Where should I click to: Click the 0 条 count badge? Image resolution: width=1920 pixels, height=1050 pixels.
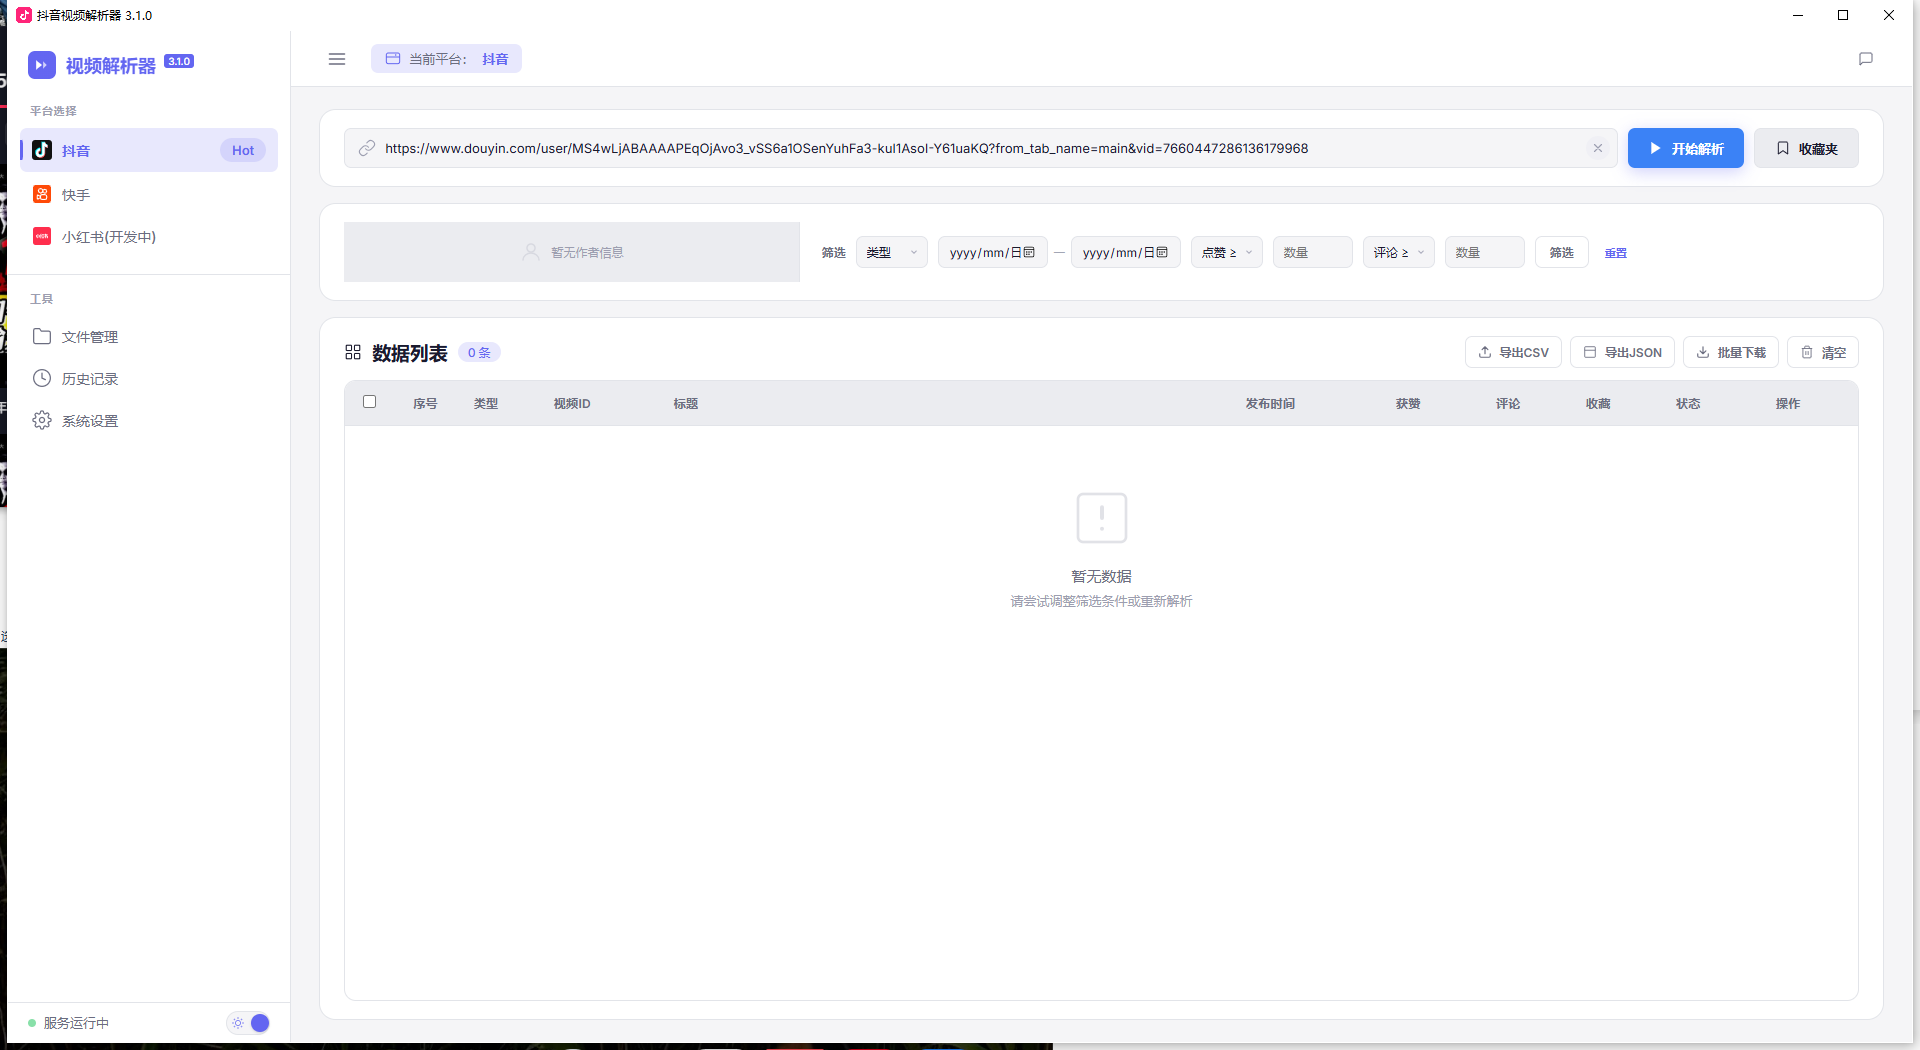click(x=479, y=352)
